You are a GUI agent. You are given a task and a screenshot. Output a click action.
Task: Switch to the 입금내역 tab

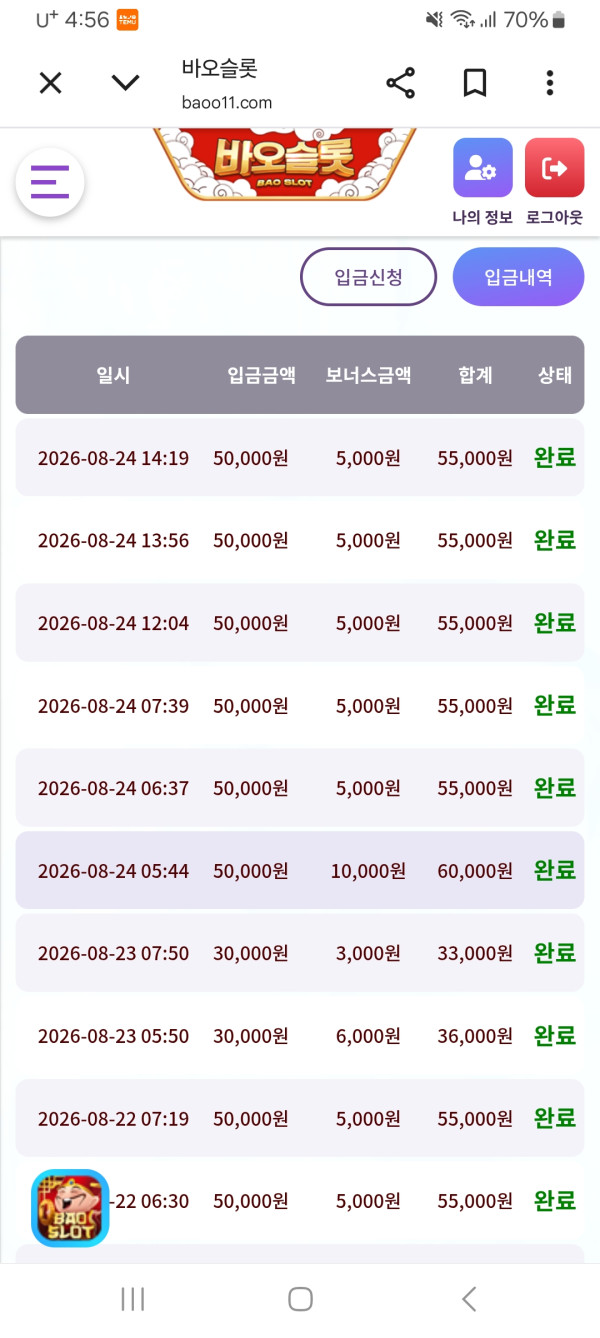click(x=518, y=277)
